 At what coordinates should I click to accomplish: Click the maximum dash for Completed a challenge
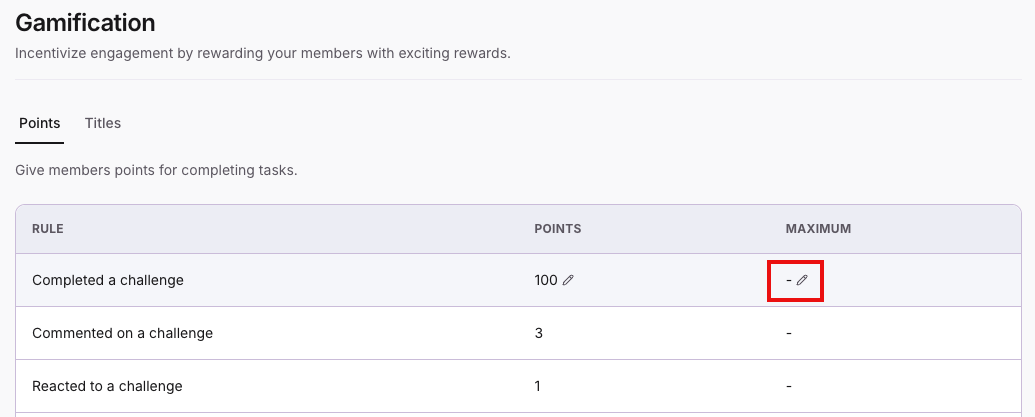(x=789, y=280)
